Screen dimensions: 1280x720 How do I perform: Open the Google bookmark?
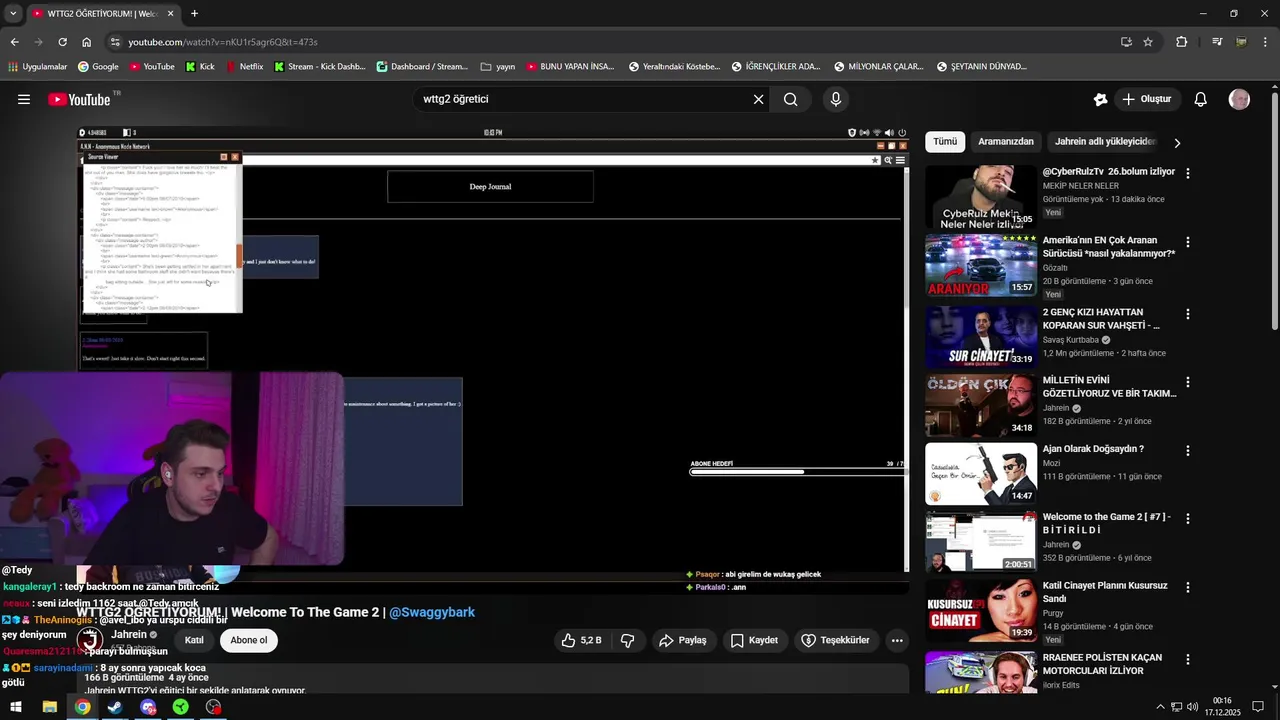coord(98,67)
